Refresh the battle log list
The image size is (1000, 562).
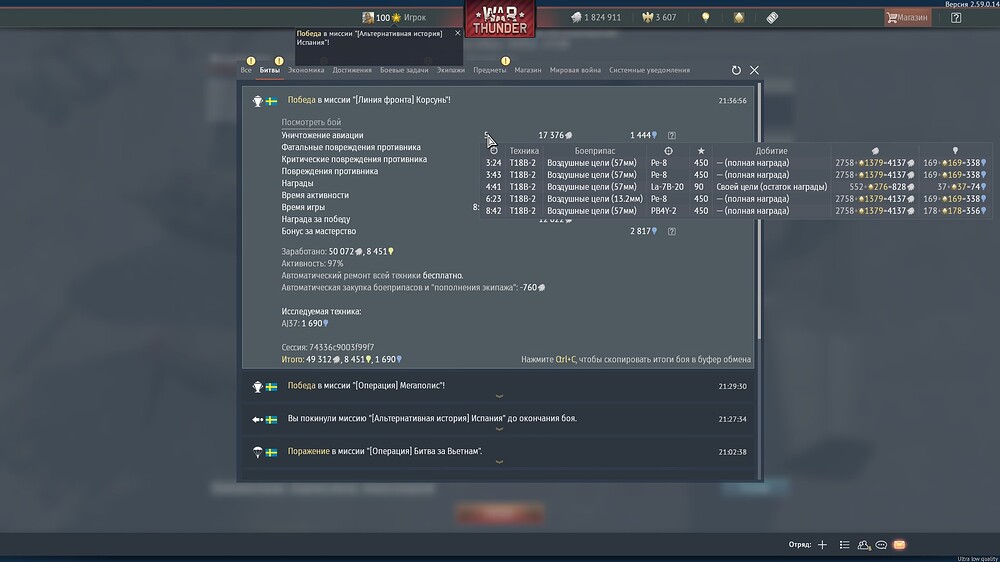tap(736, 70)
